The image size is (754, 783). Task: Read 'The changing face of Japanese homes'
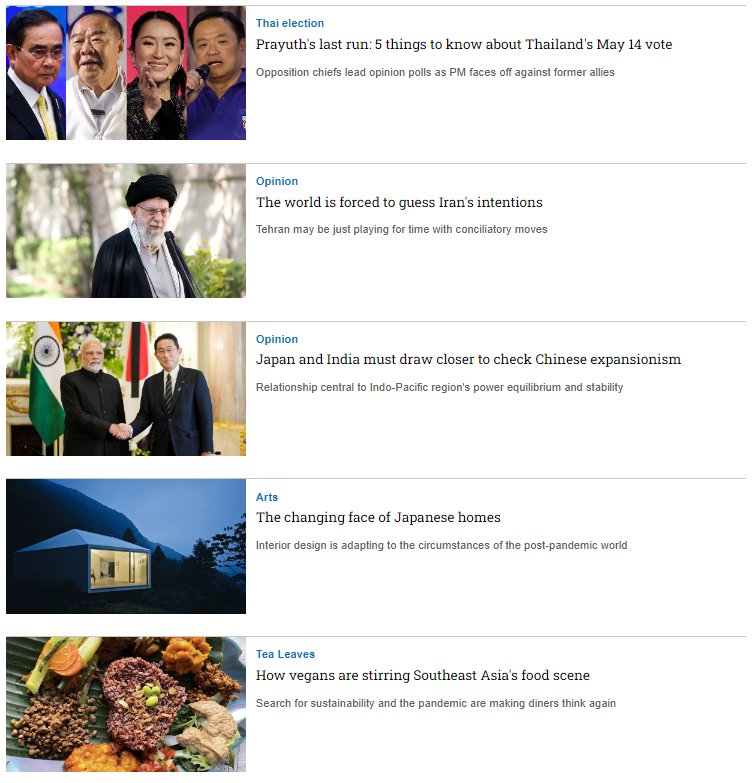click(x=378, y=517)
